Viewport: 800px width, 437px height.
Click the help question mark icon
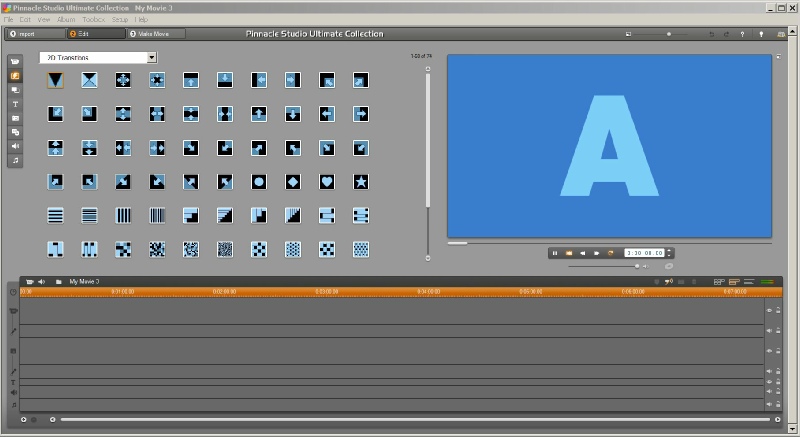click(x=742, y=34)
